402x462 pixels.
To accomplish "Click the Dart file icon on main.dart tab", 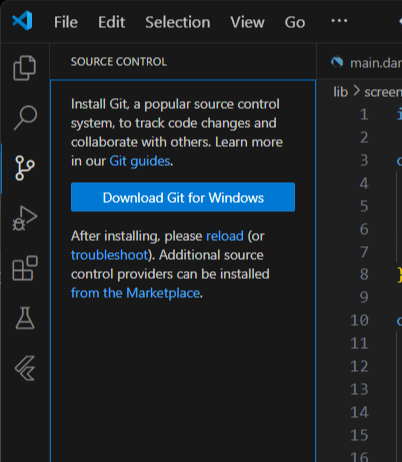I will pyautogui.click(x=337, y=62).
